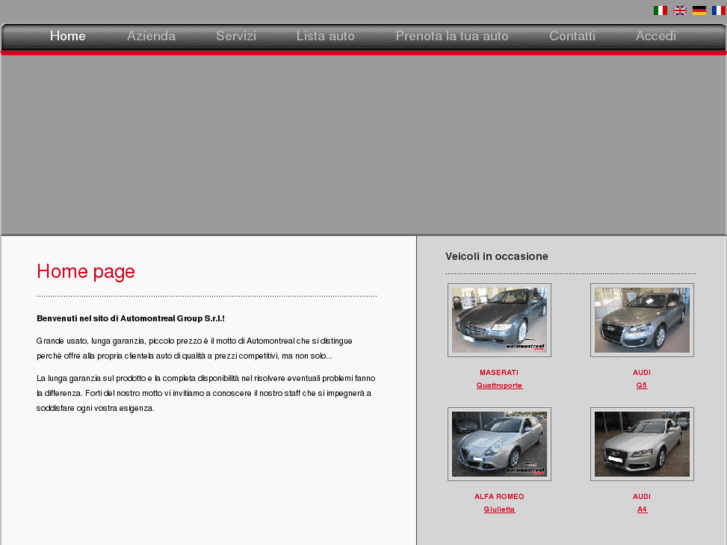Switch language with the Italian flag icon
Screen dimensions: 727x545
click(660, 10)
